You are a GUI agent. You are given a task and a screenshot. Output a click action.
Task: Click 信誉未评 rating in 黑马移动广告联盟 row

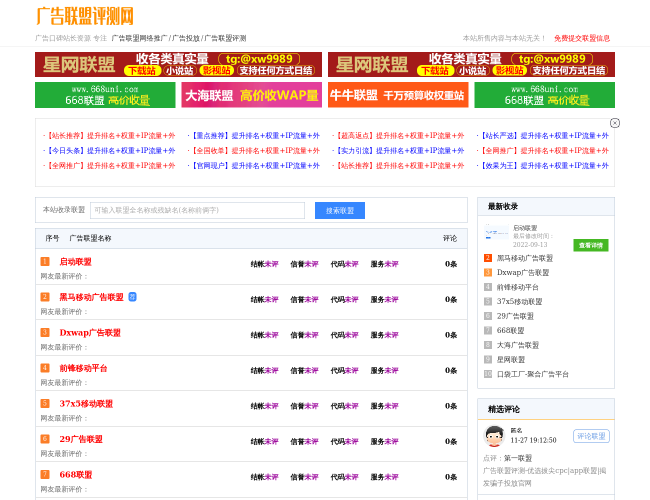pyautogui.click(x=304, y=299)
